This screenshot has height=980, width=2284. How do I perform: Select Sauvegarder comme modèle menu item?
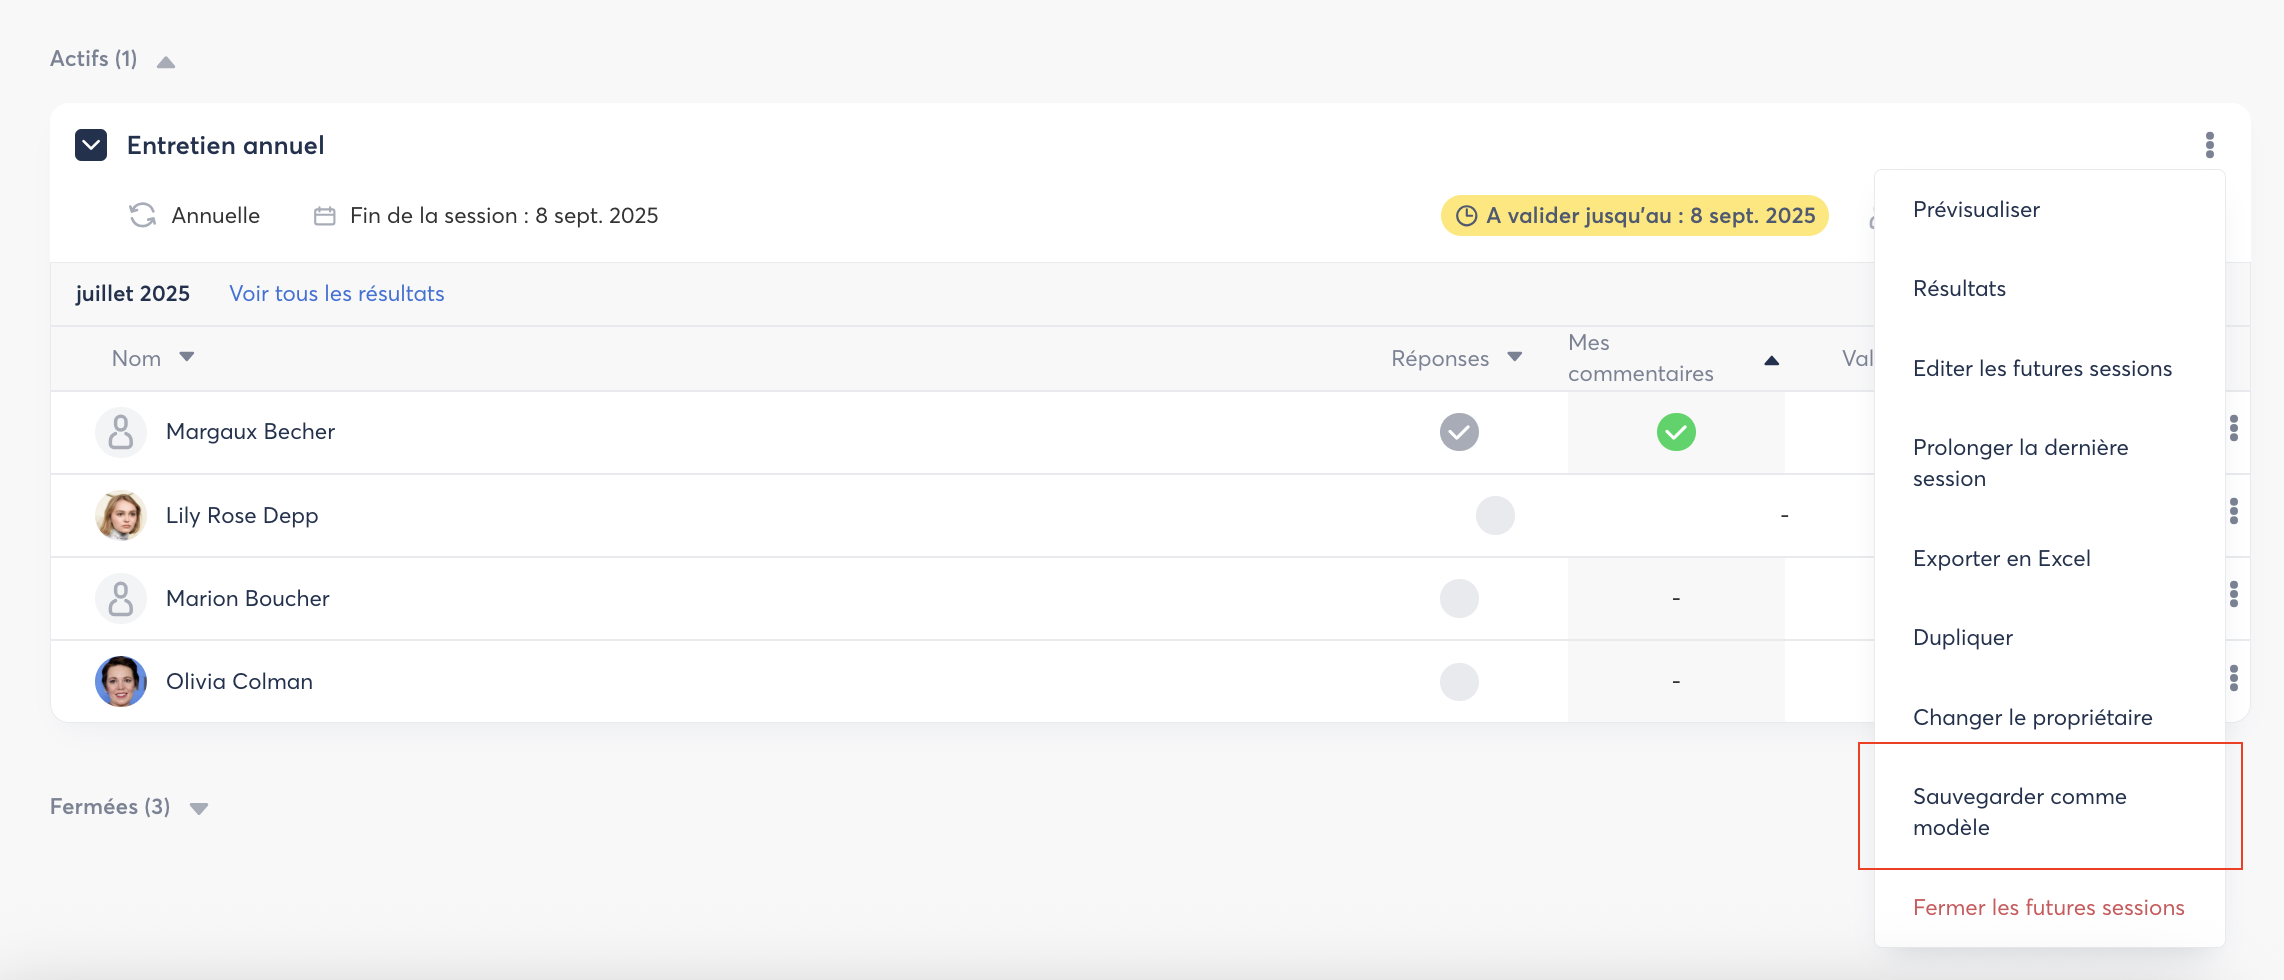pos(2019,811)
